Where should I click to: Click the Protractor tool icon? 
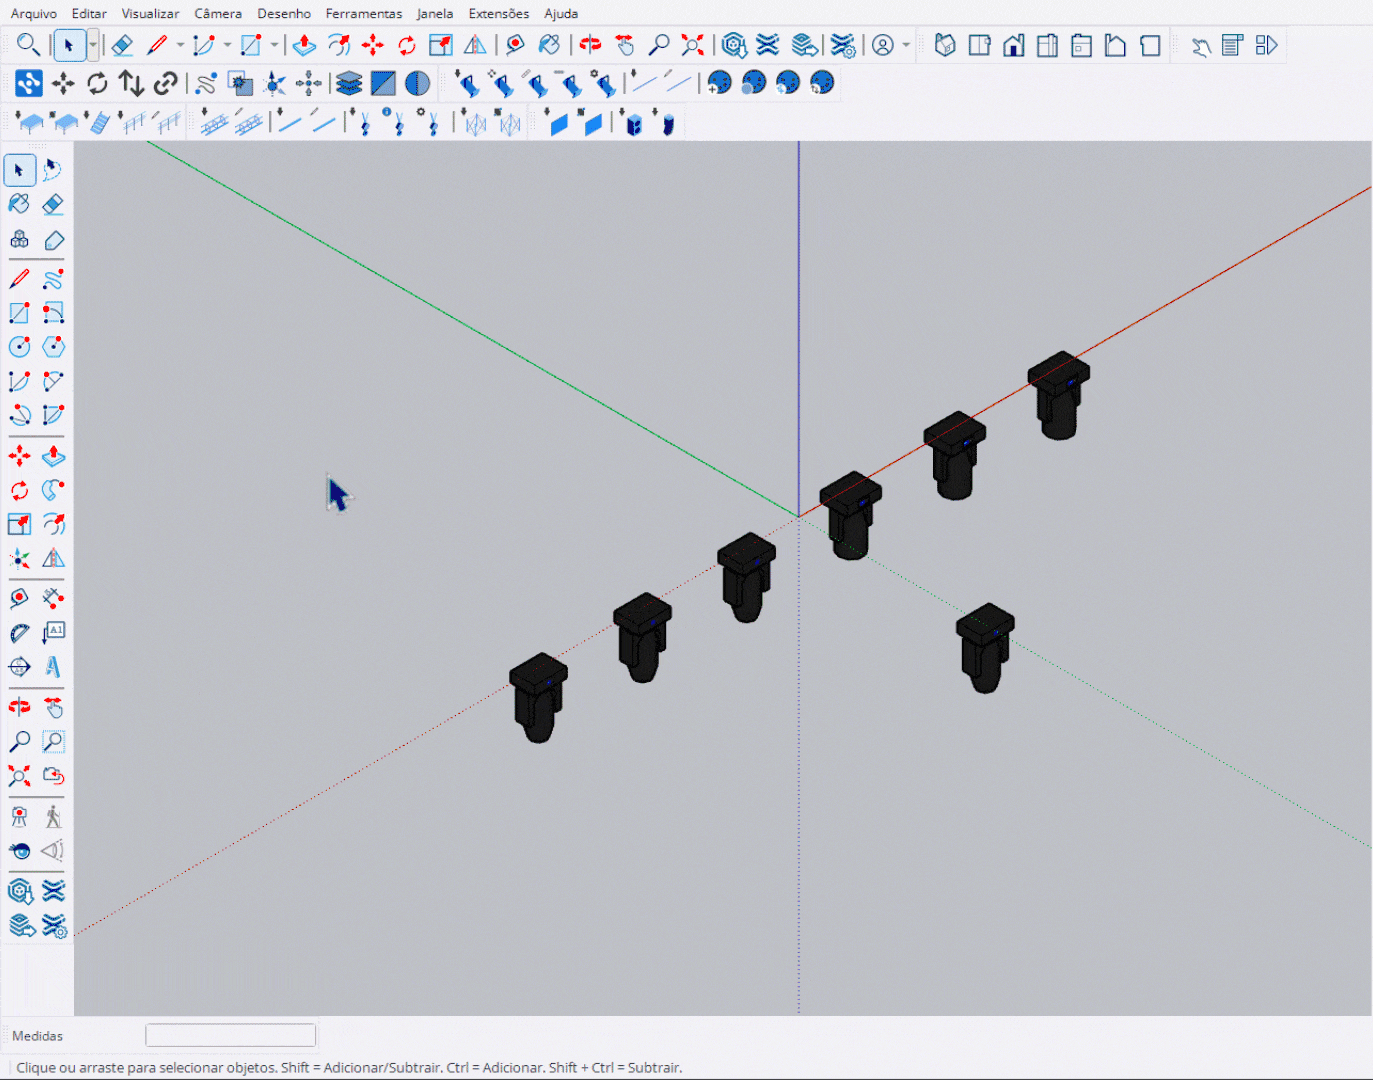pos(19,633)
